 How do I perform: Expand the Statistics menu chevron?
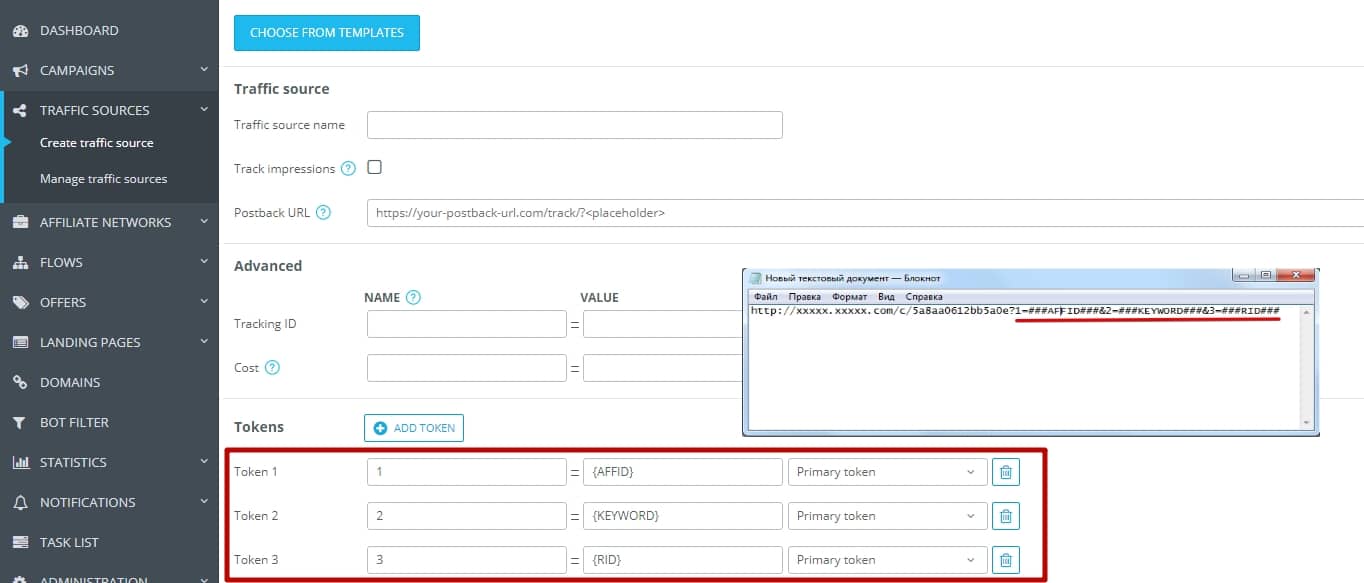[x=204, y=462]
